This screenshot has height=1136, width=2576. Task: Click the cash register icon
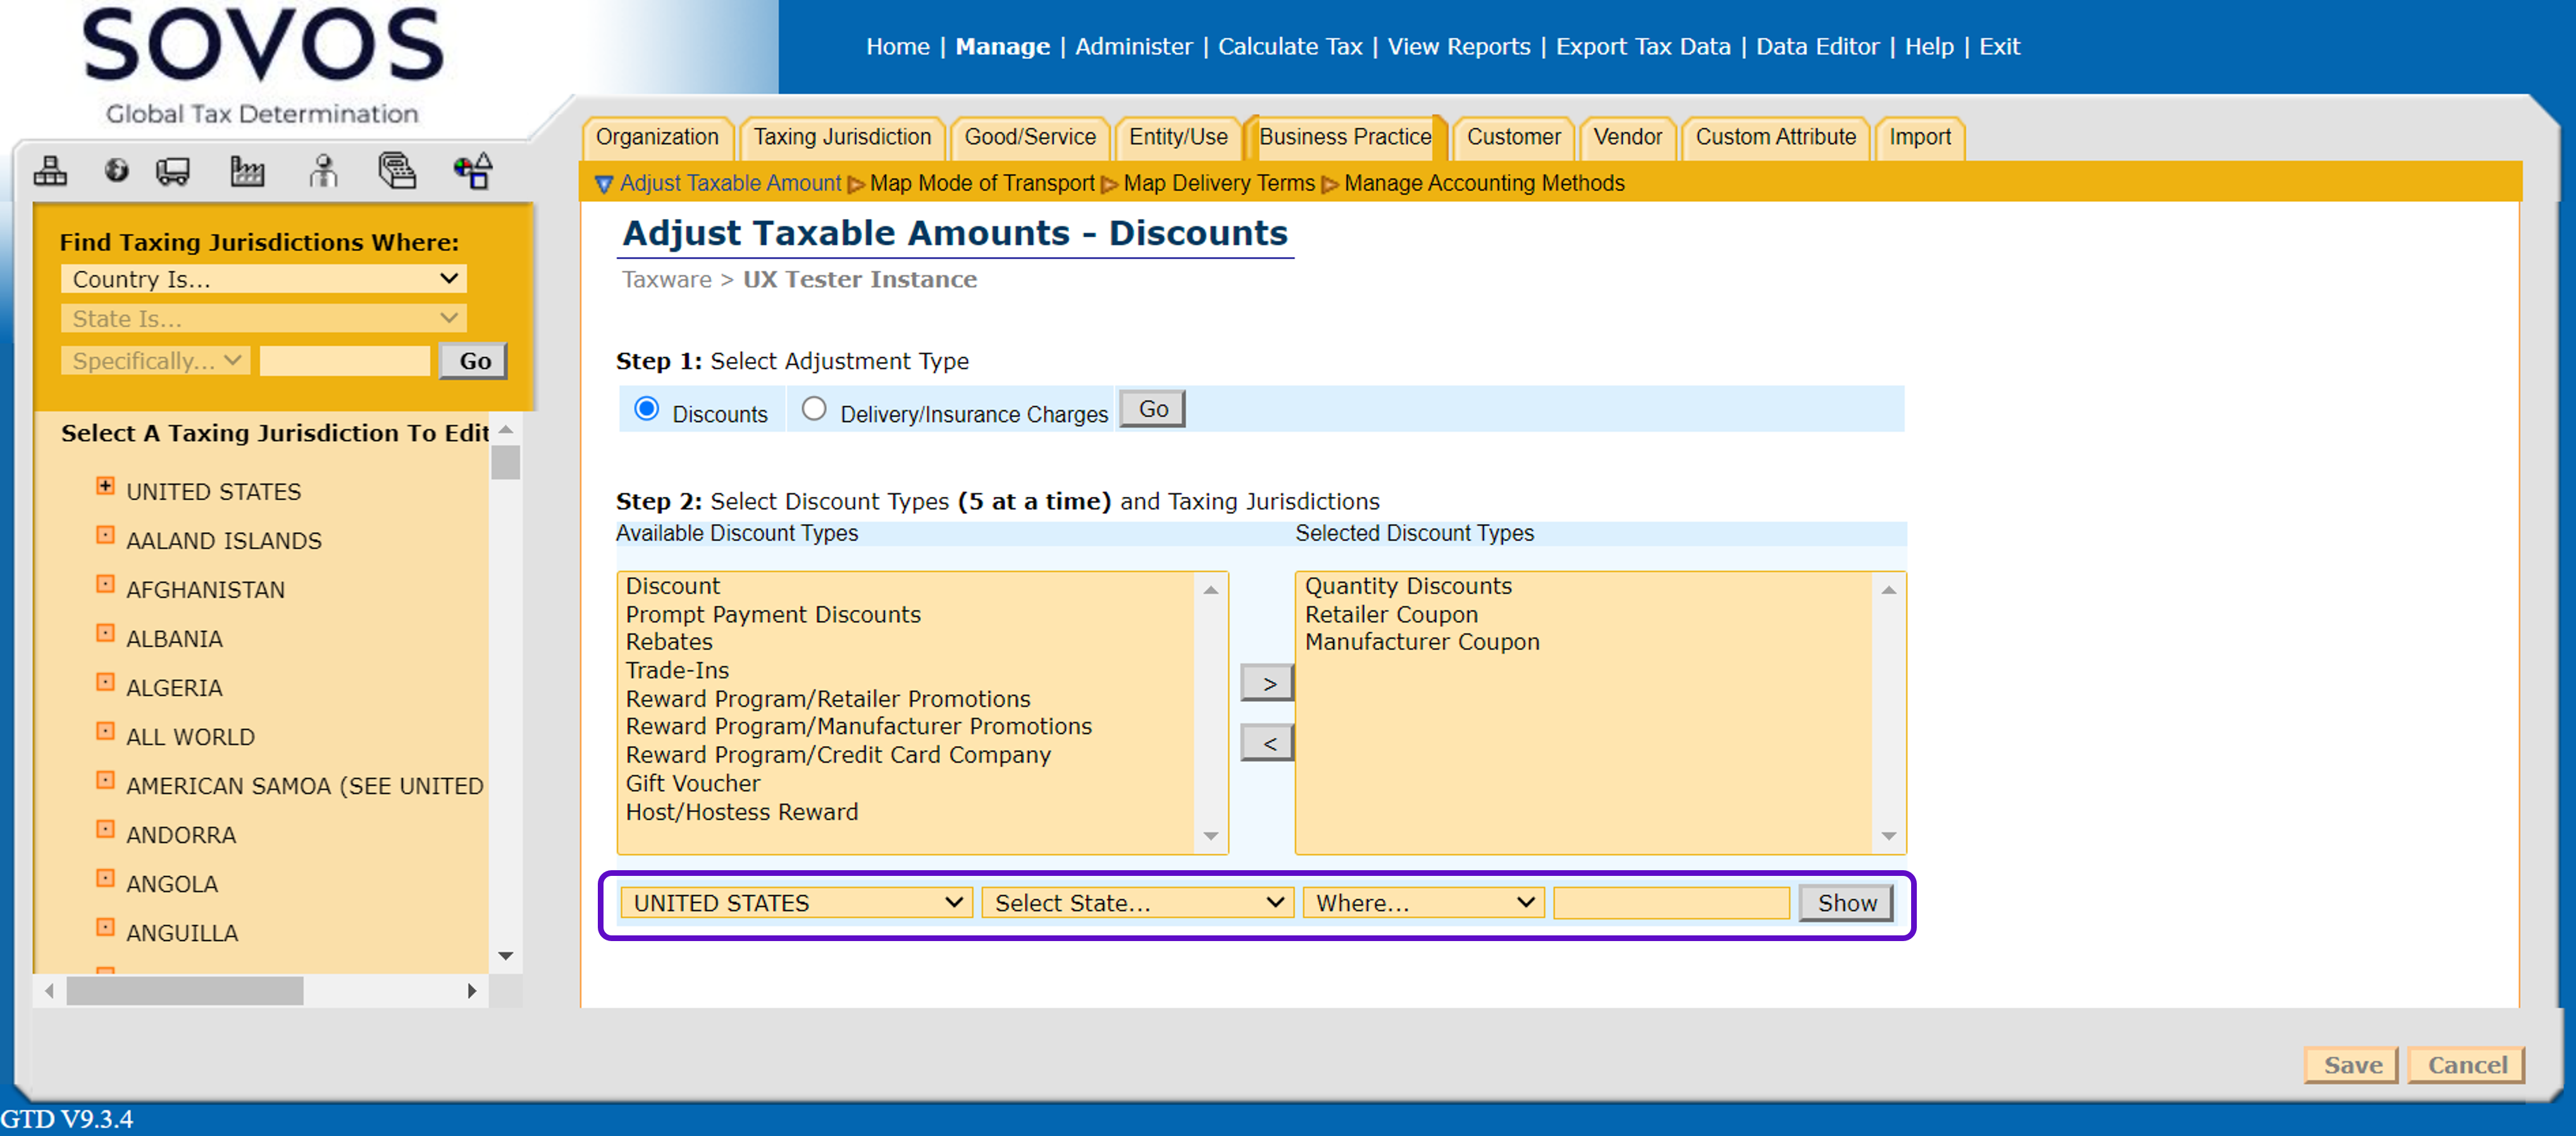397,171
